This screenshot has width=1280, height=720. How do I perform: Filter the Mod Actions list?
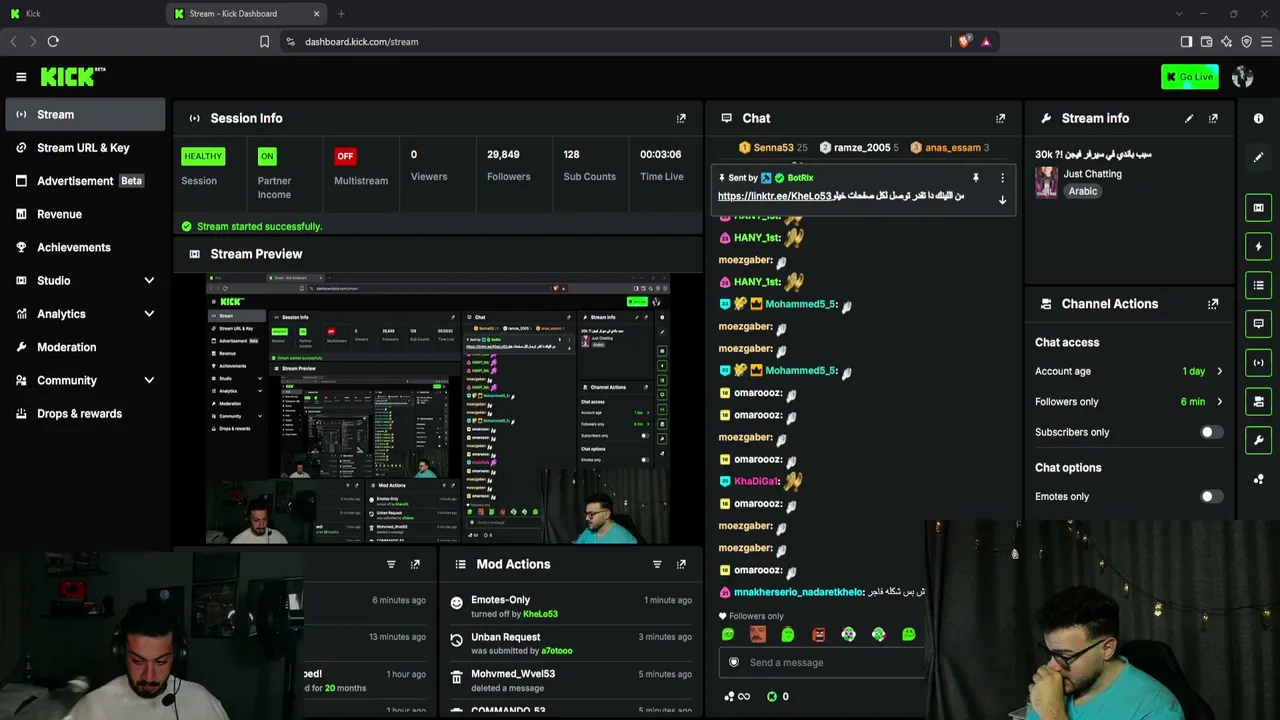[657, 564]
